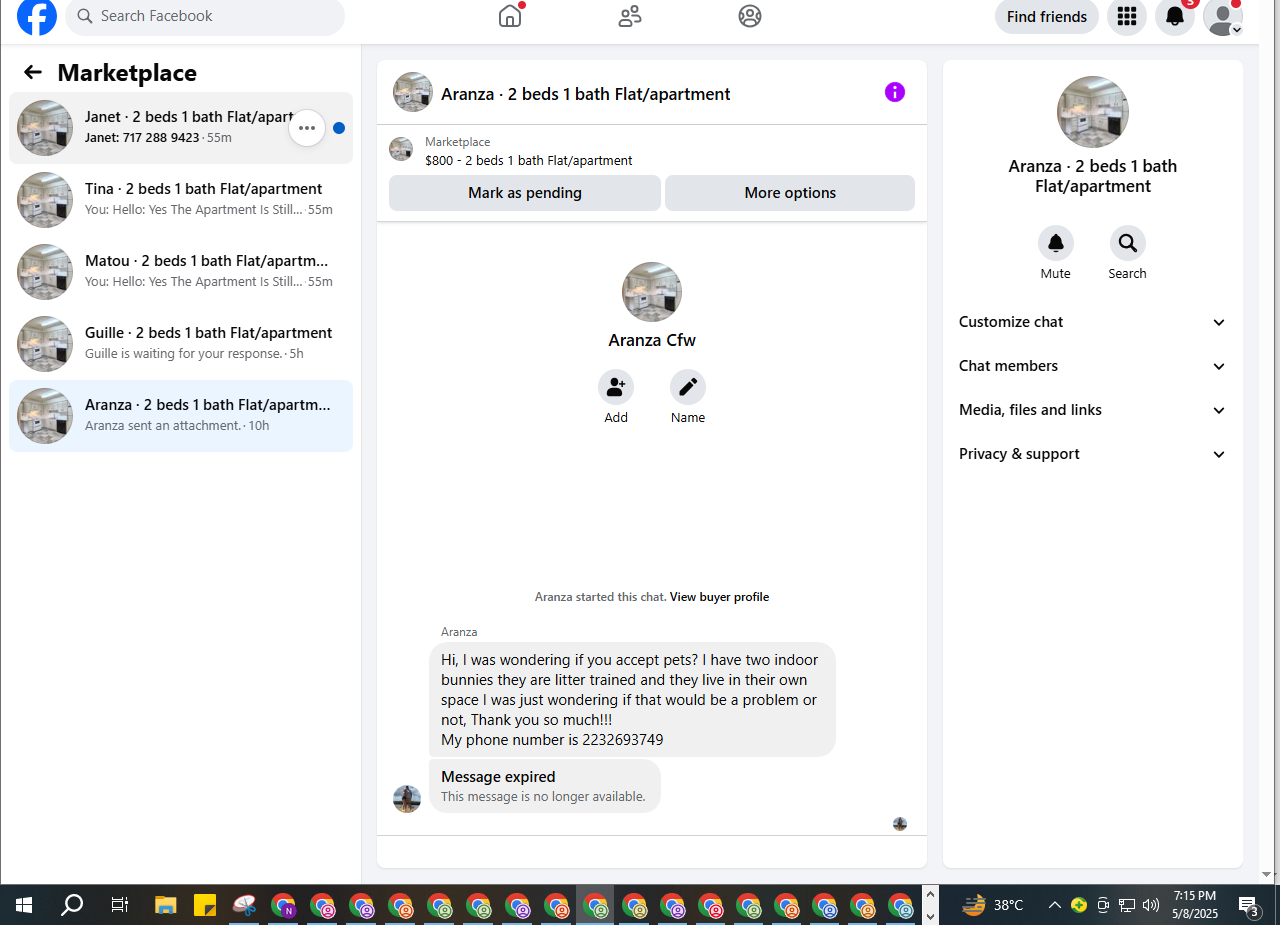This screenshot has height=925, width=1280.
Task: Open options menu for Janet conversation
Action: tap(307, 128)
